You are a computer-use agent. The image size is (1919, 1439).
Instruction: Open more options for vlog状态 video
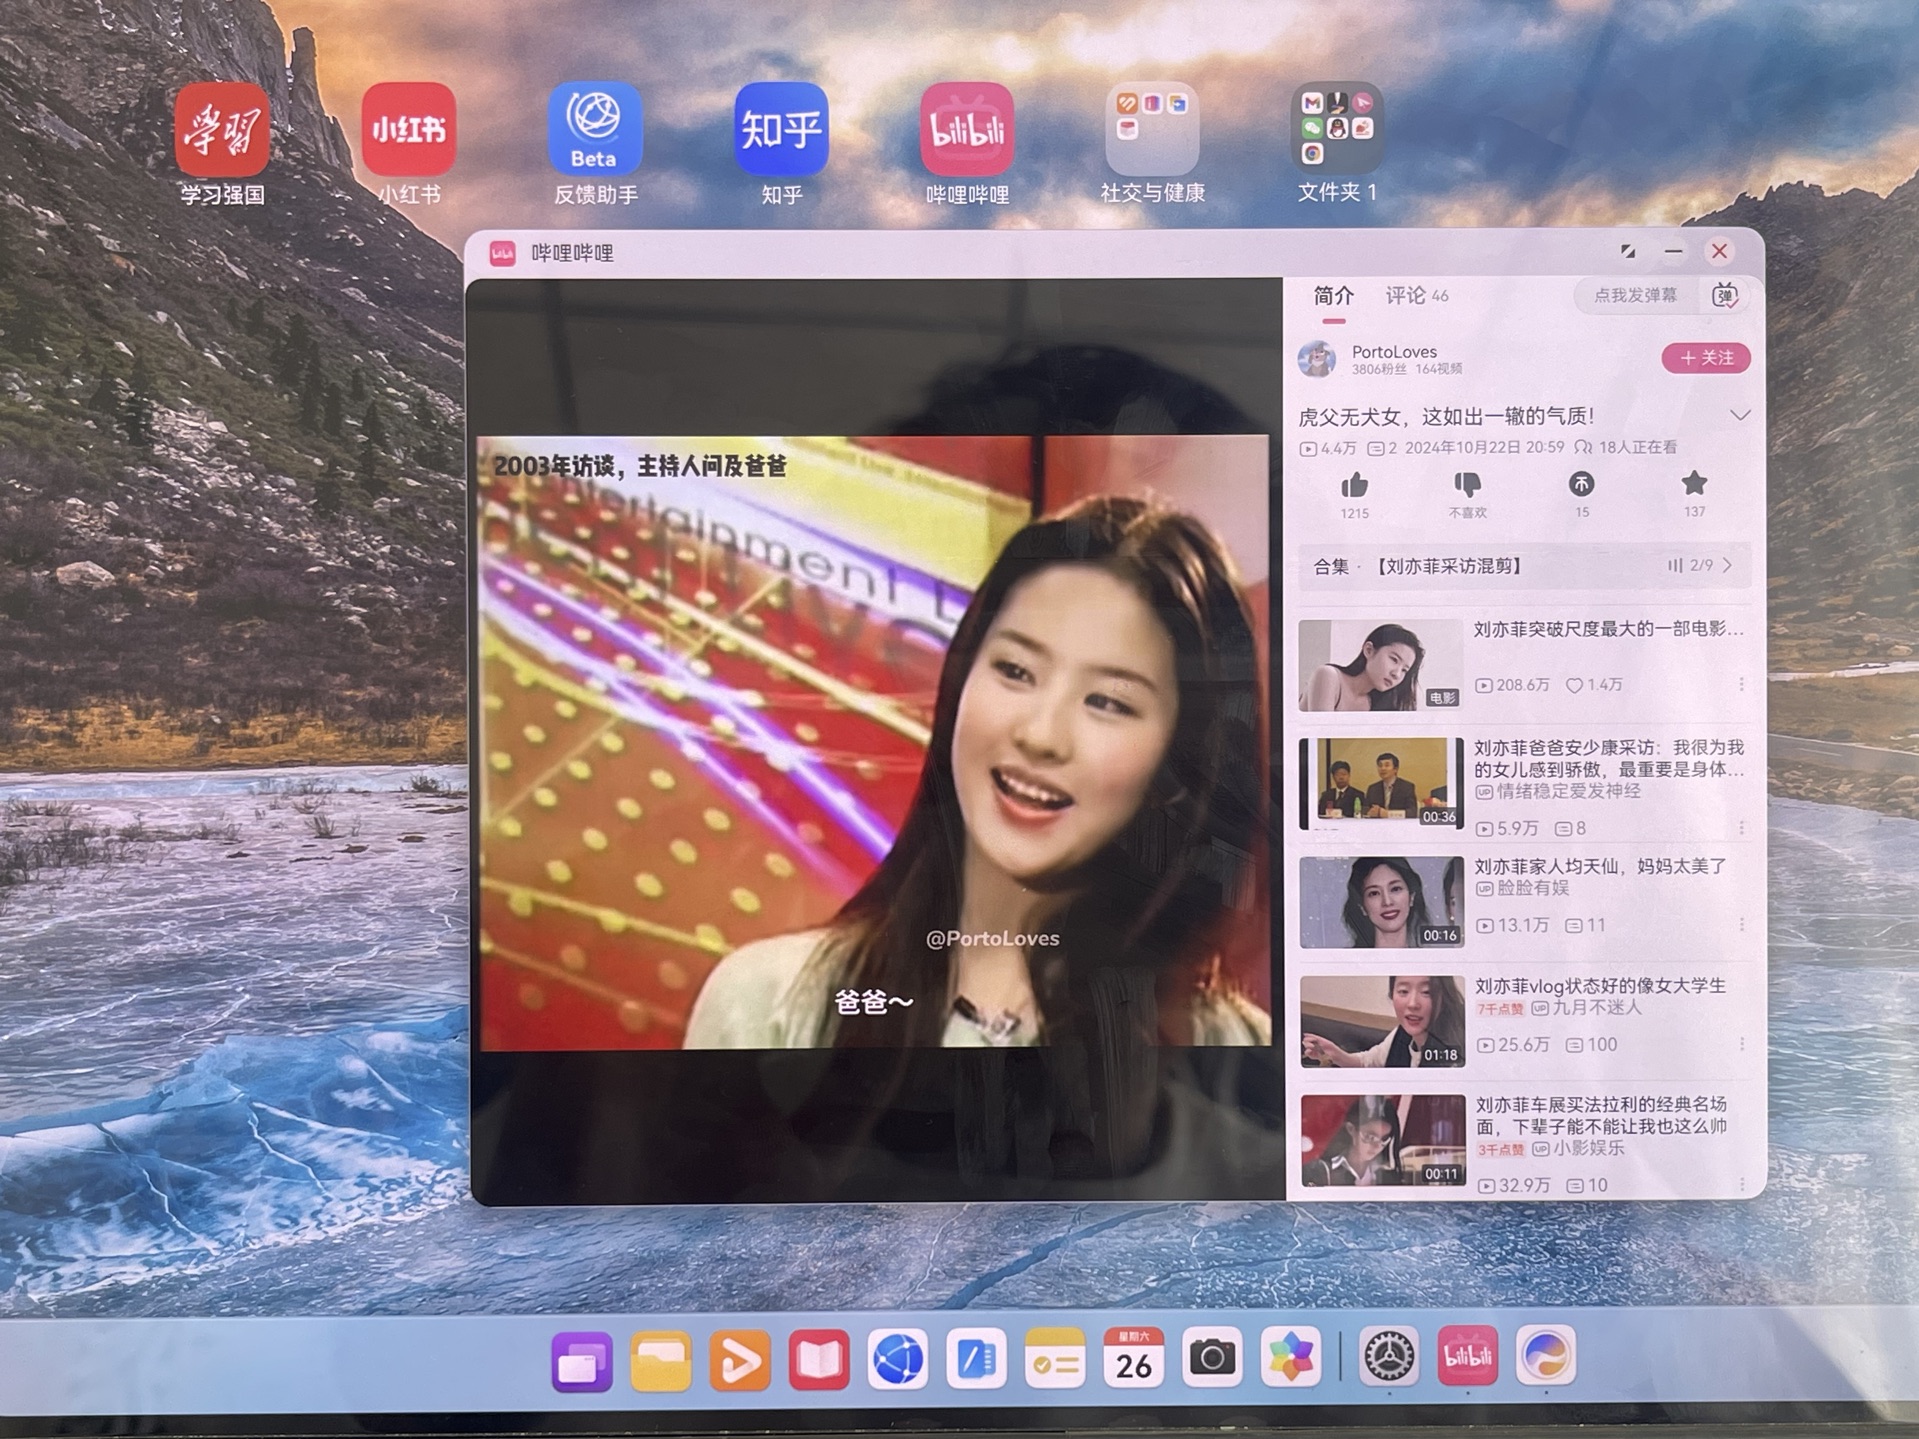pos(1741,1044)
